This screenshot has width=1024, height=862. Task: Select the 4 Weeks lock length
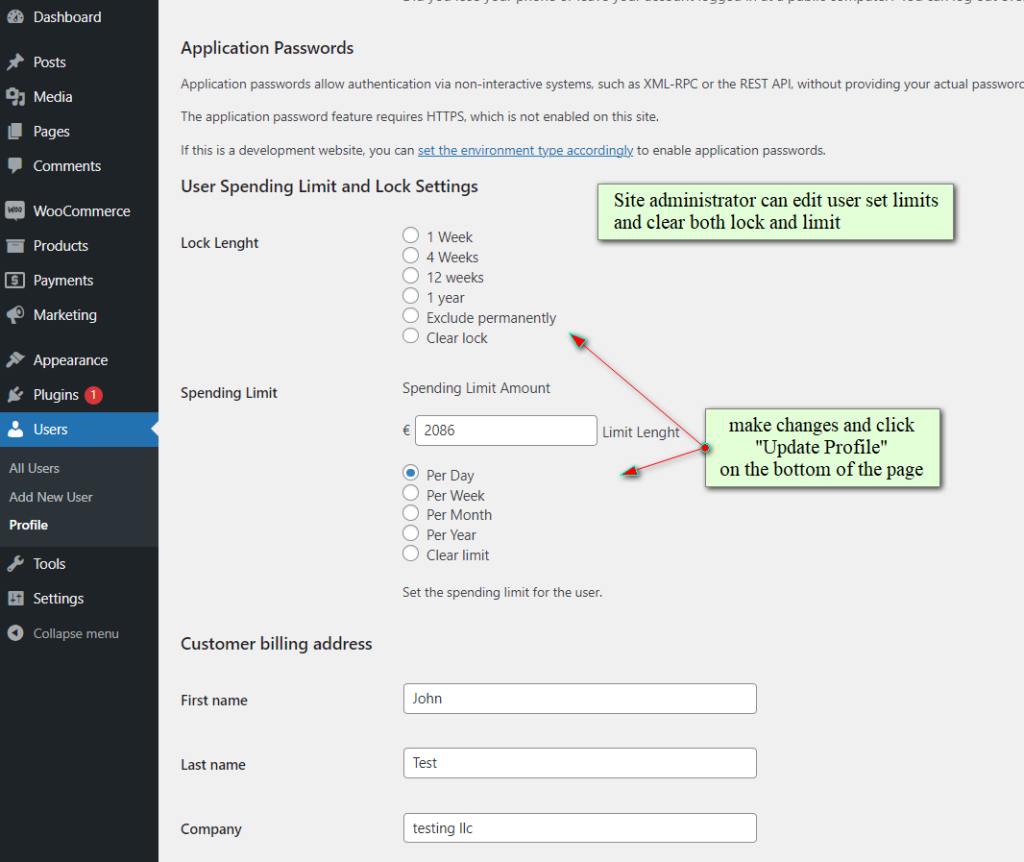tap(410, 256)
